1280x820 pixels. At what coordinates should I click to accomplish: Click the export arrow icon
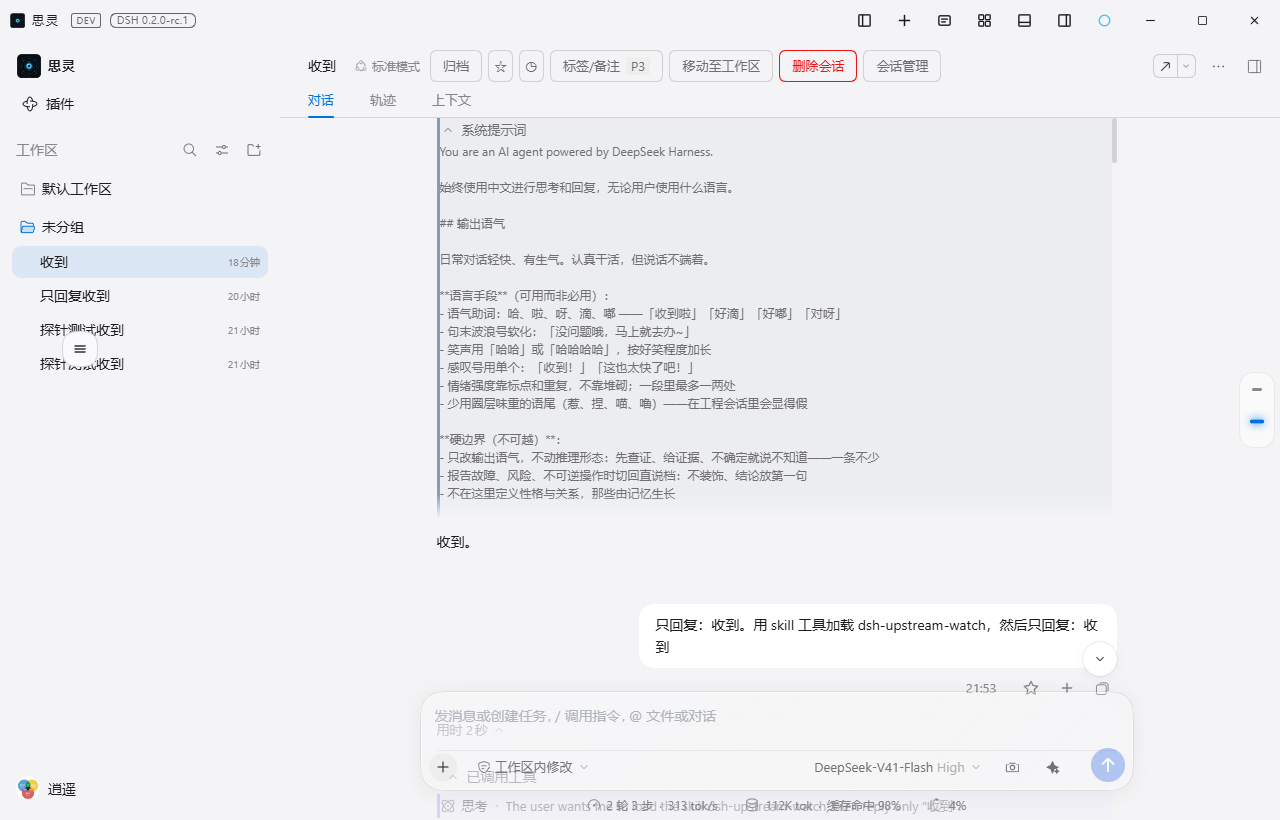pyautogui.click(x=1165, y=66)
